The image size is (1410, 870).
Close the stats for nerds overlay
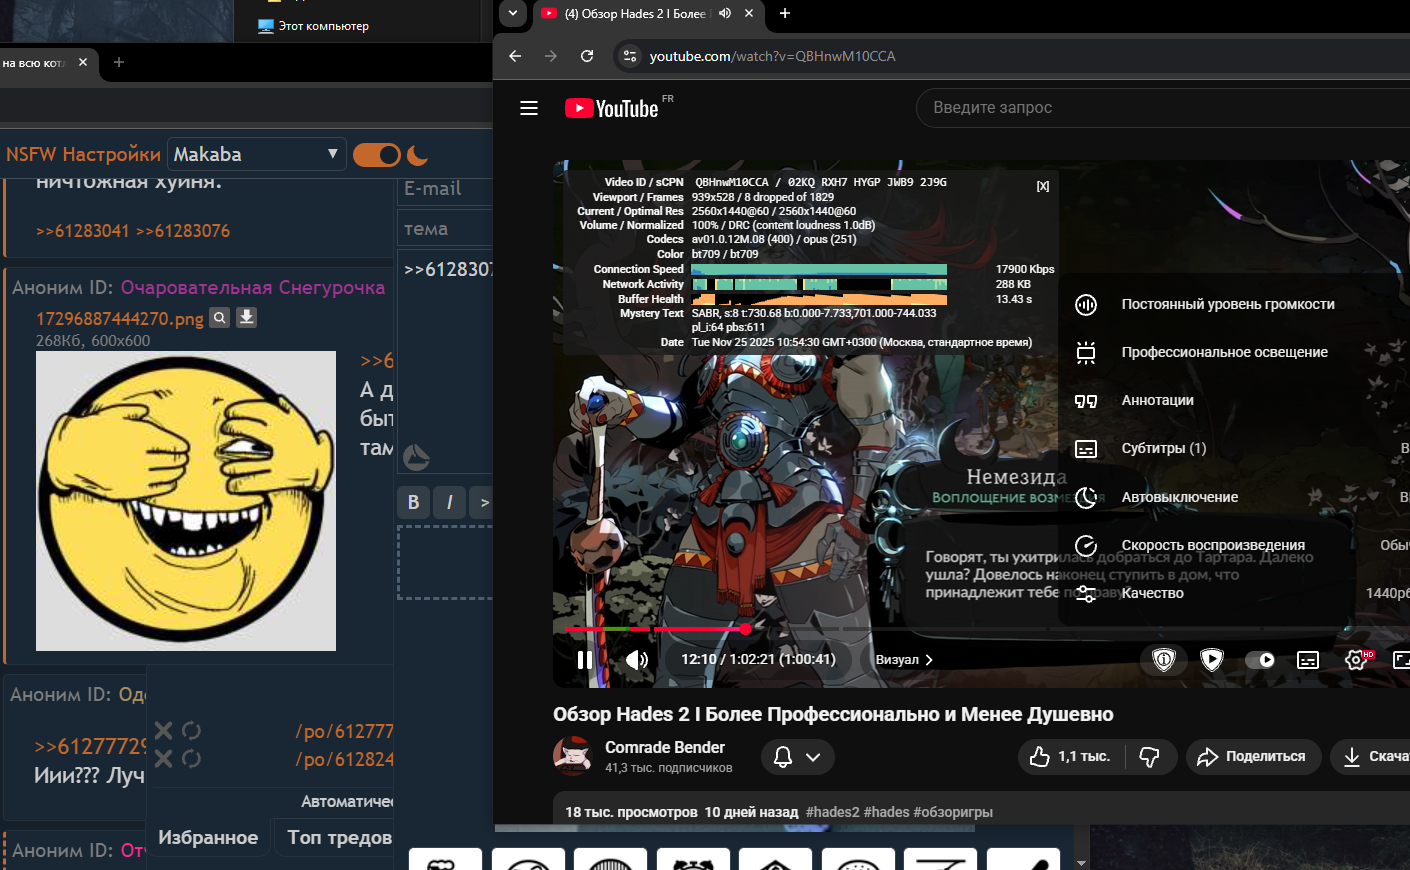[x=1043, y=187]
